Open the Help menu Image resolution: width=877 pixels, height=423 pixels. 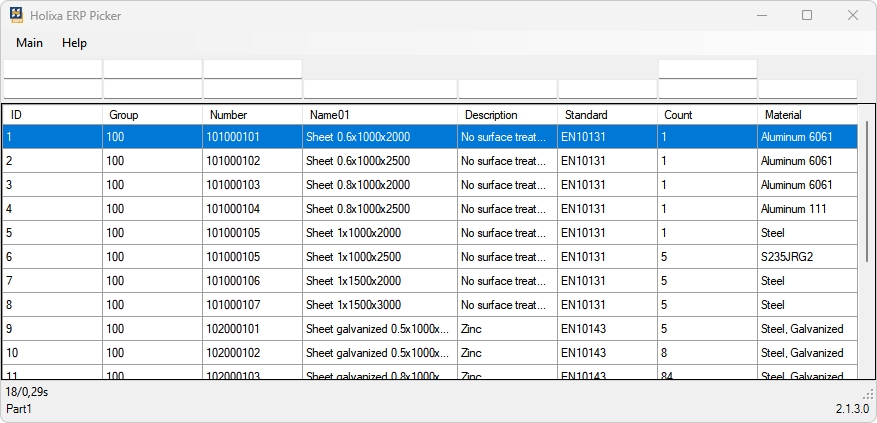[74, 43]
